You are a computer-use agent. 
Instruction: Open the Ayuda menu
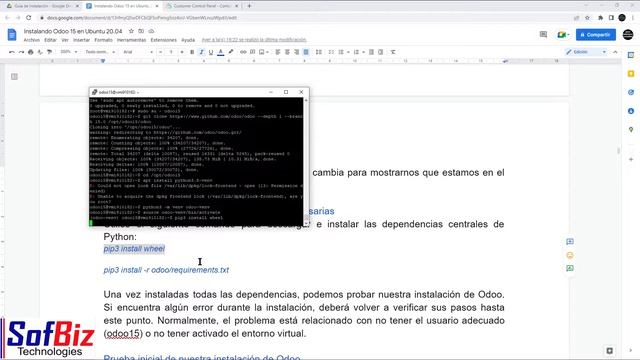coord(188,40)
